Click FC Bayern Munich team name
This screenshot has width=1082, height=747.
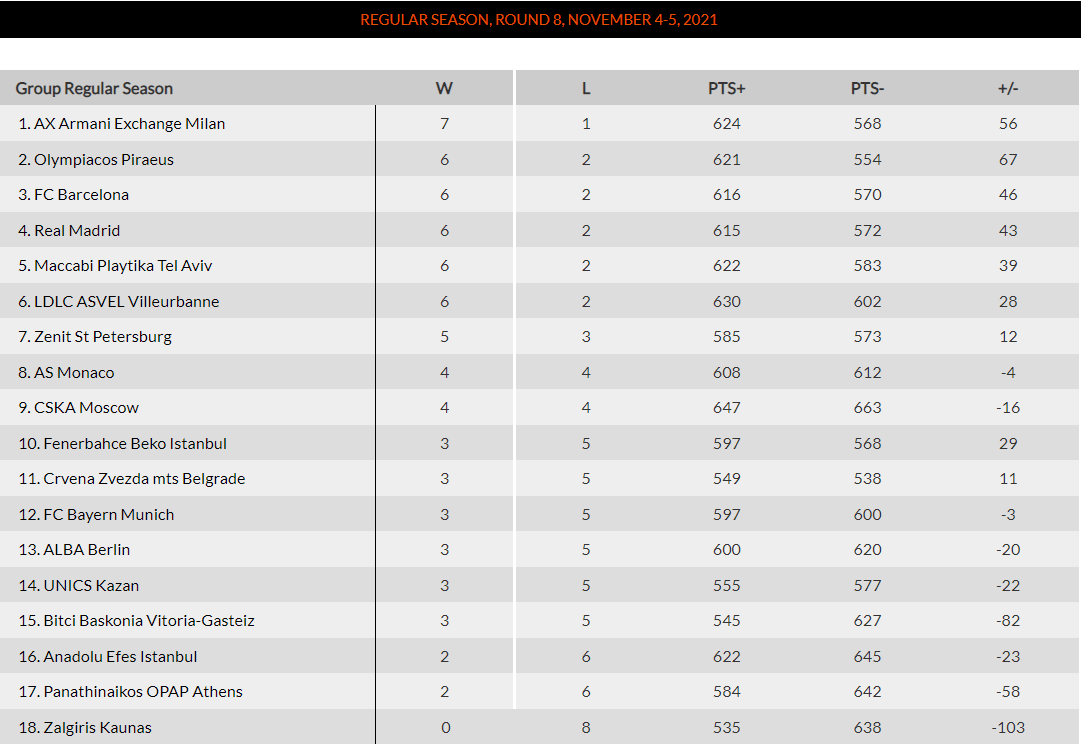point(108,515)
